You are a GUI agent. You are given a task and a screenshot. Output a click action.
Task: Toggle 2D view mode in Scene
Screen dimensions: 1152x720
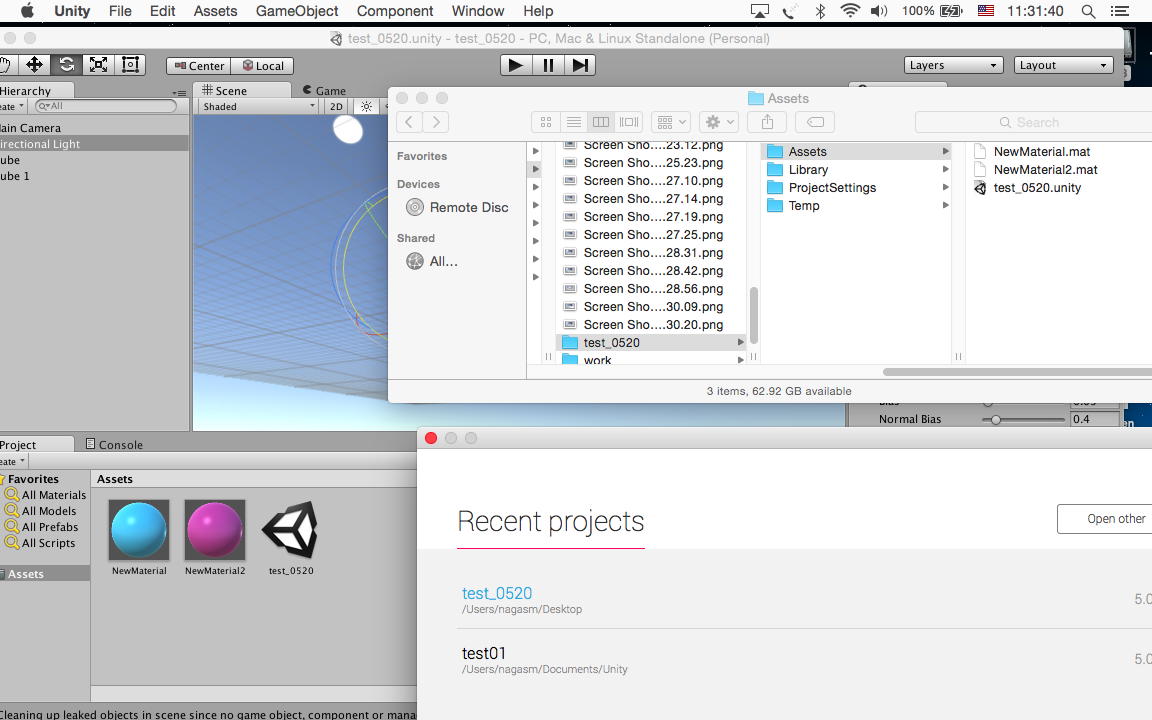click(x=336, y=107)
